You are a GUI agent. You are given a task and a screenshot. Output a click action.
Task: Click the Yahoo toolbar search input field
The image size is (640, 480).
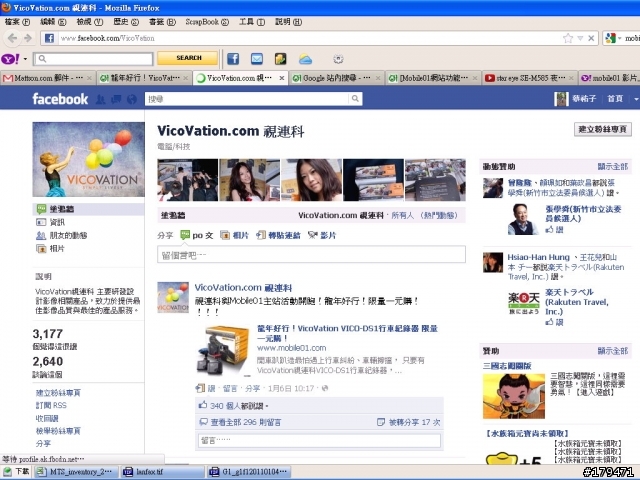point(93,59)
